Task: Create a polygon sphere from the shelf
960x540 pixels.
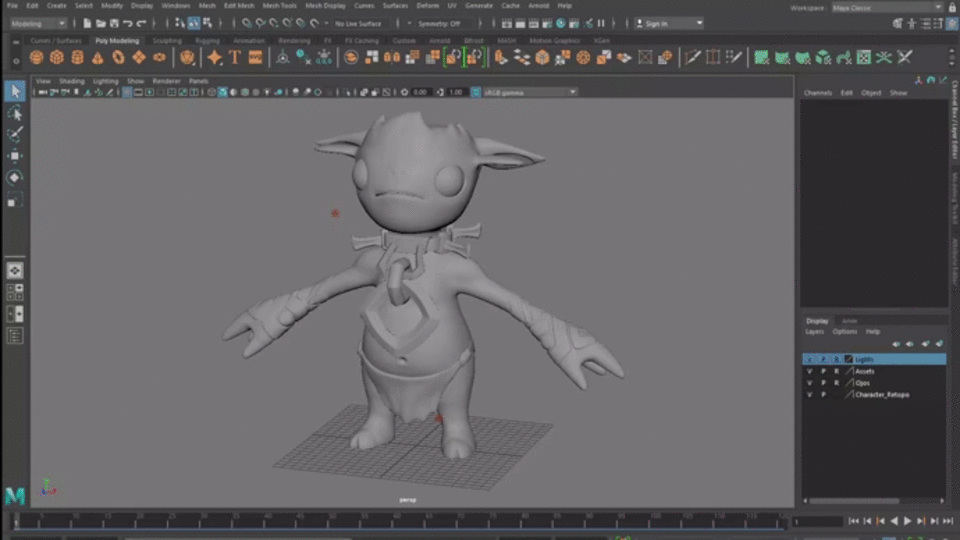Action: click(36, 58)
